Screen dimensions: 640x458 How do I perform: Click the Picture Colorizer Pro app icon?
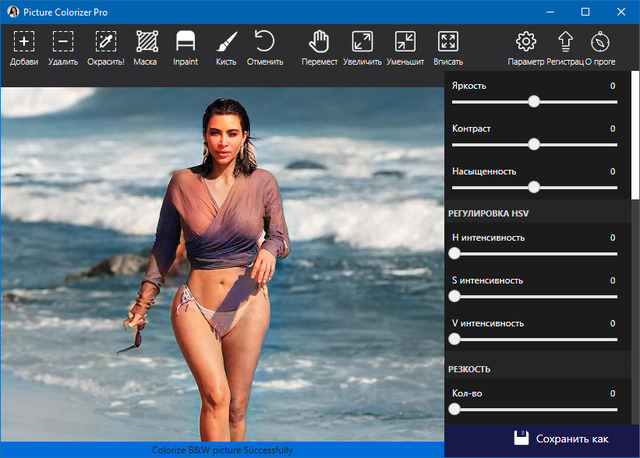coord(13,12)
